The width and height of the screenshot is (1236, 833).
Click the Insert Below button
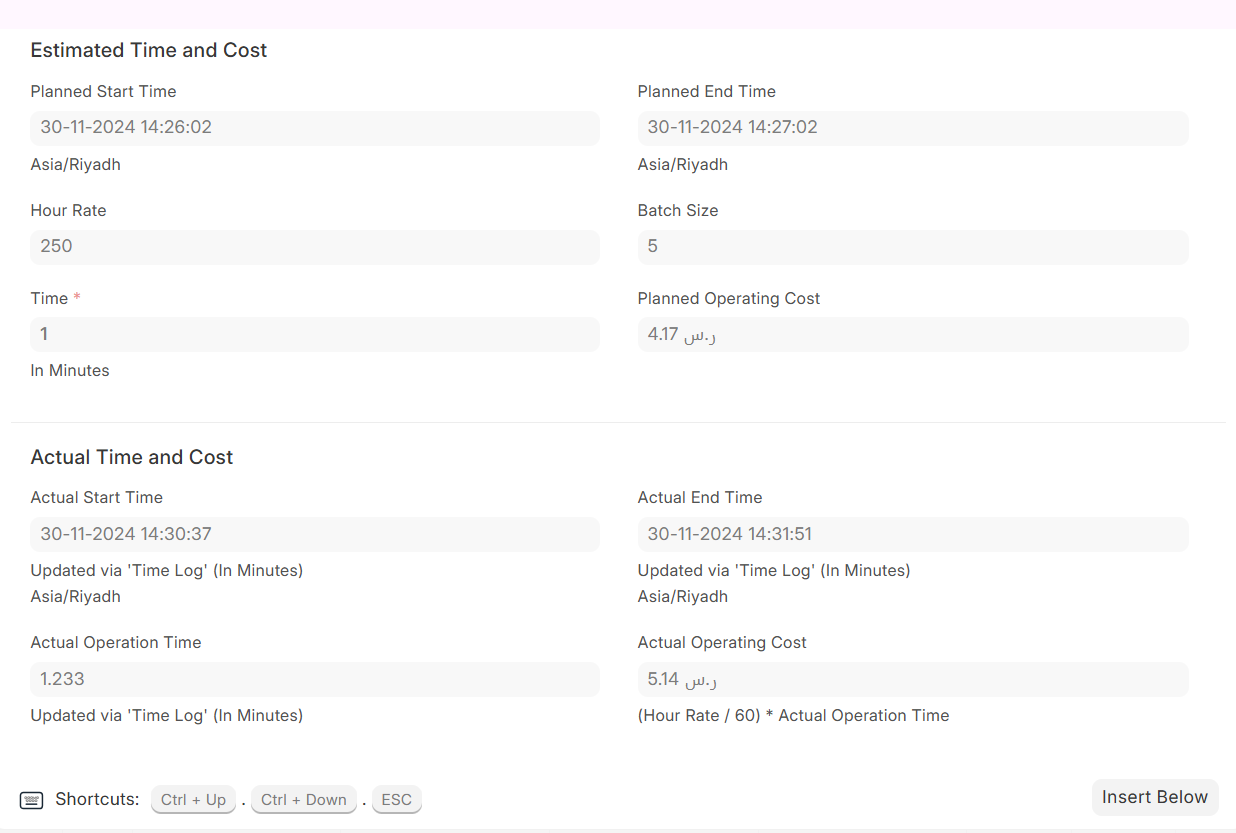tap(1154, 797)
